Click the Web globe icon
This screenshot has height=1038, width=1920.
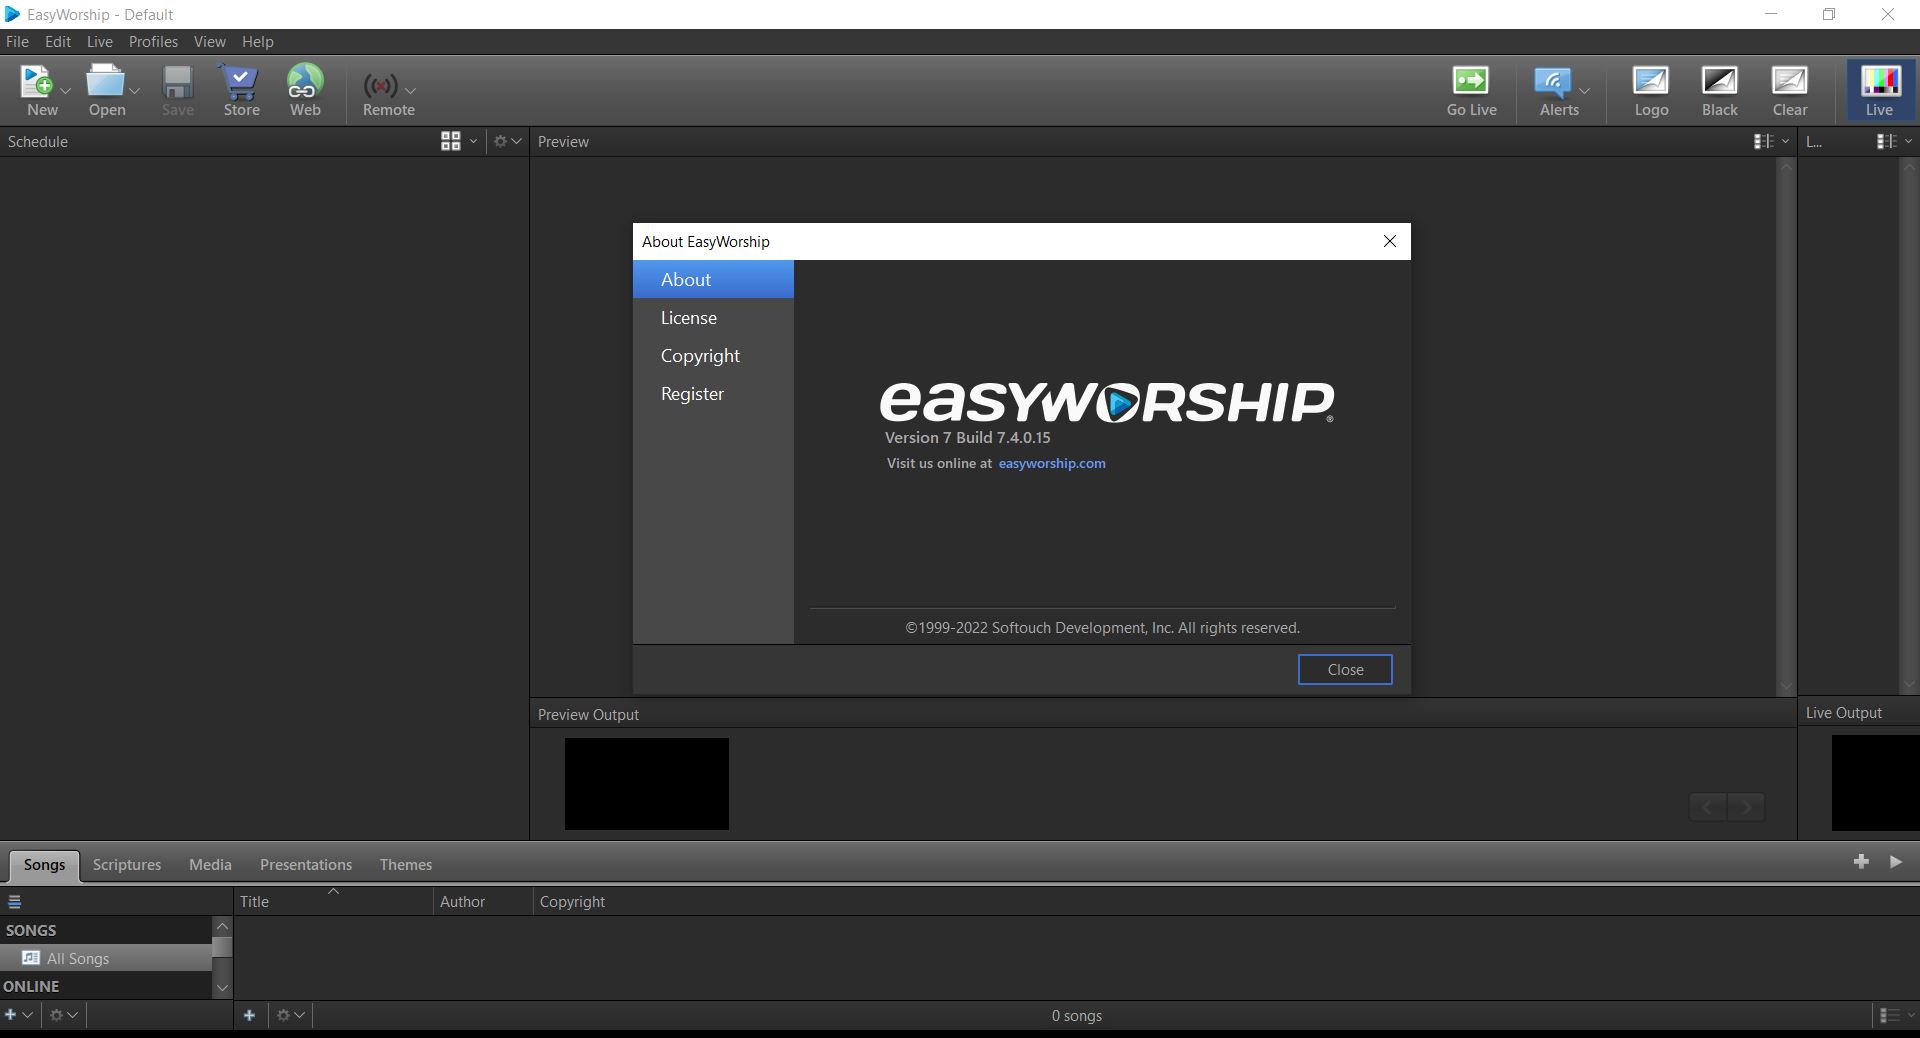pyautogui.click(x=305, y=81)
